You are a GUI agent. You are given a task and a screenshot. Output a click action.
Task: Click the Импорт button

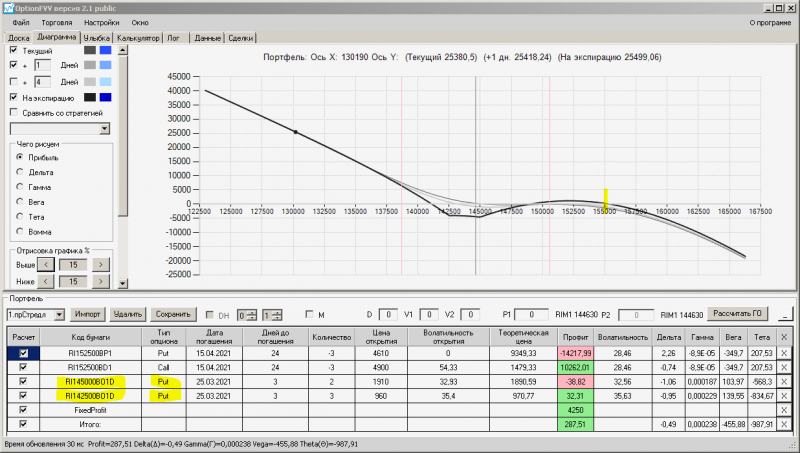pos(88,314)
